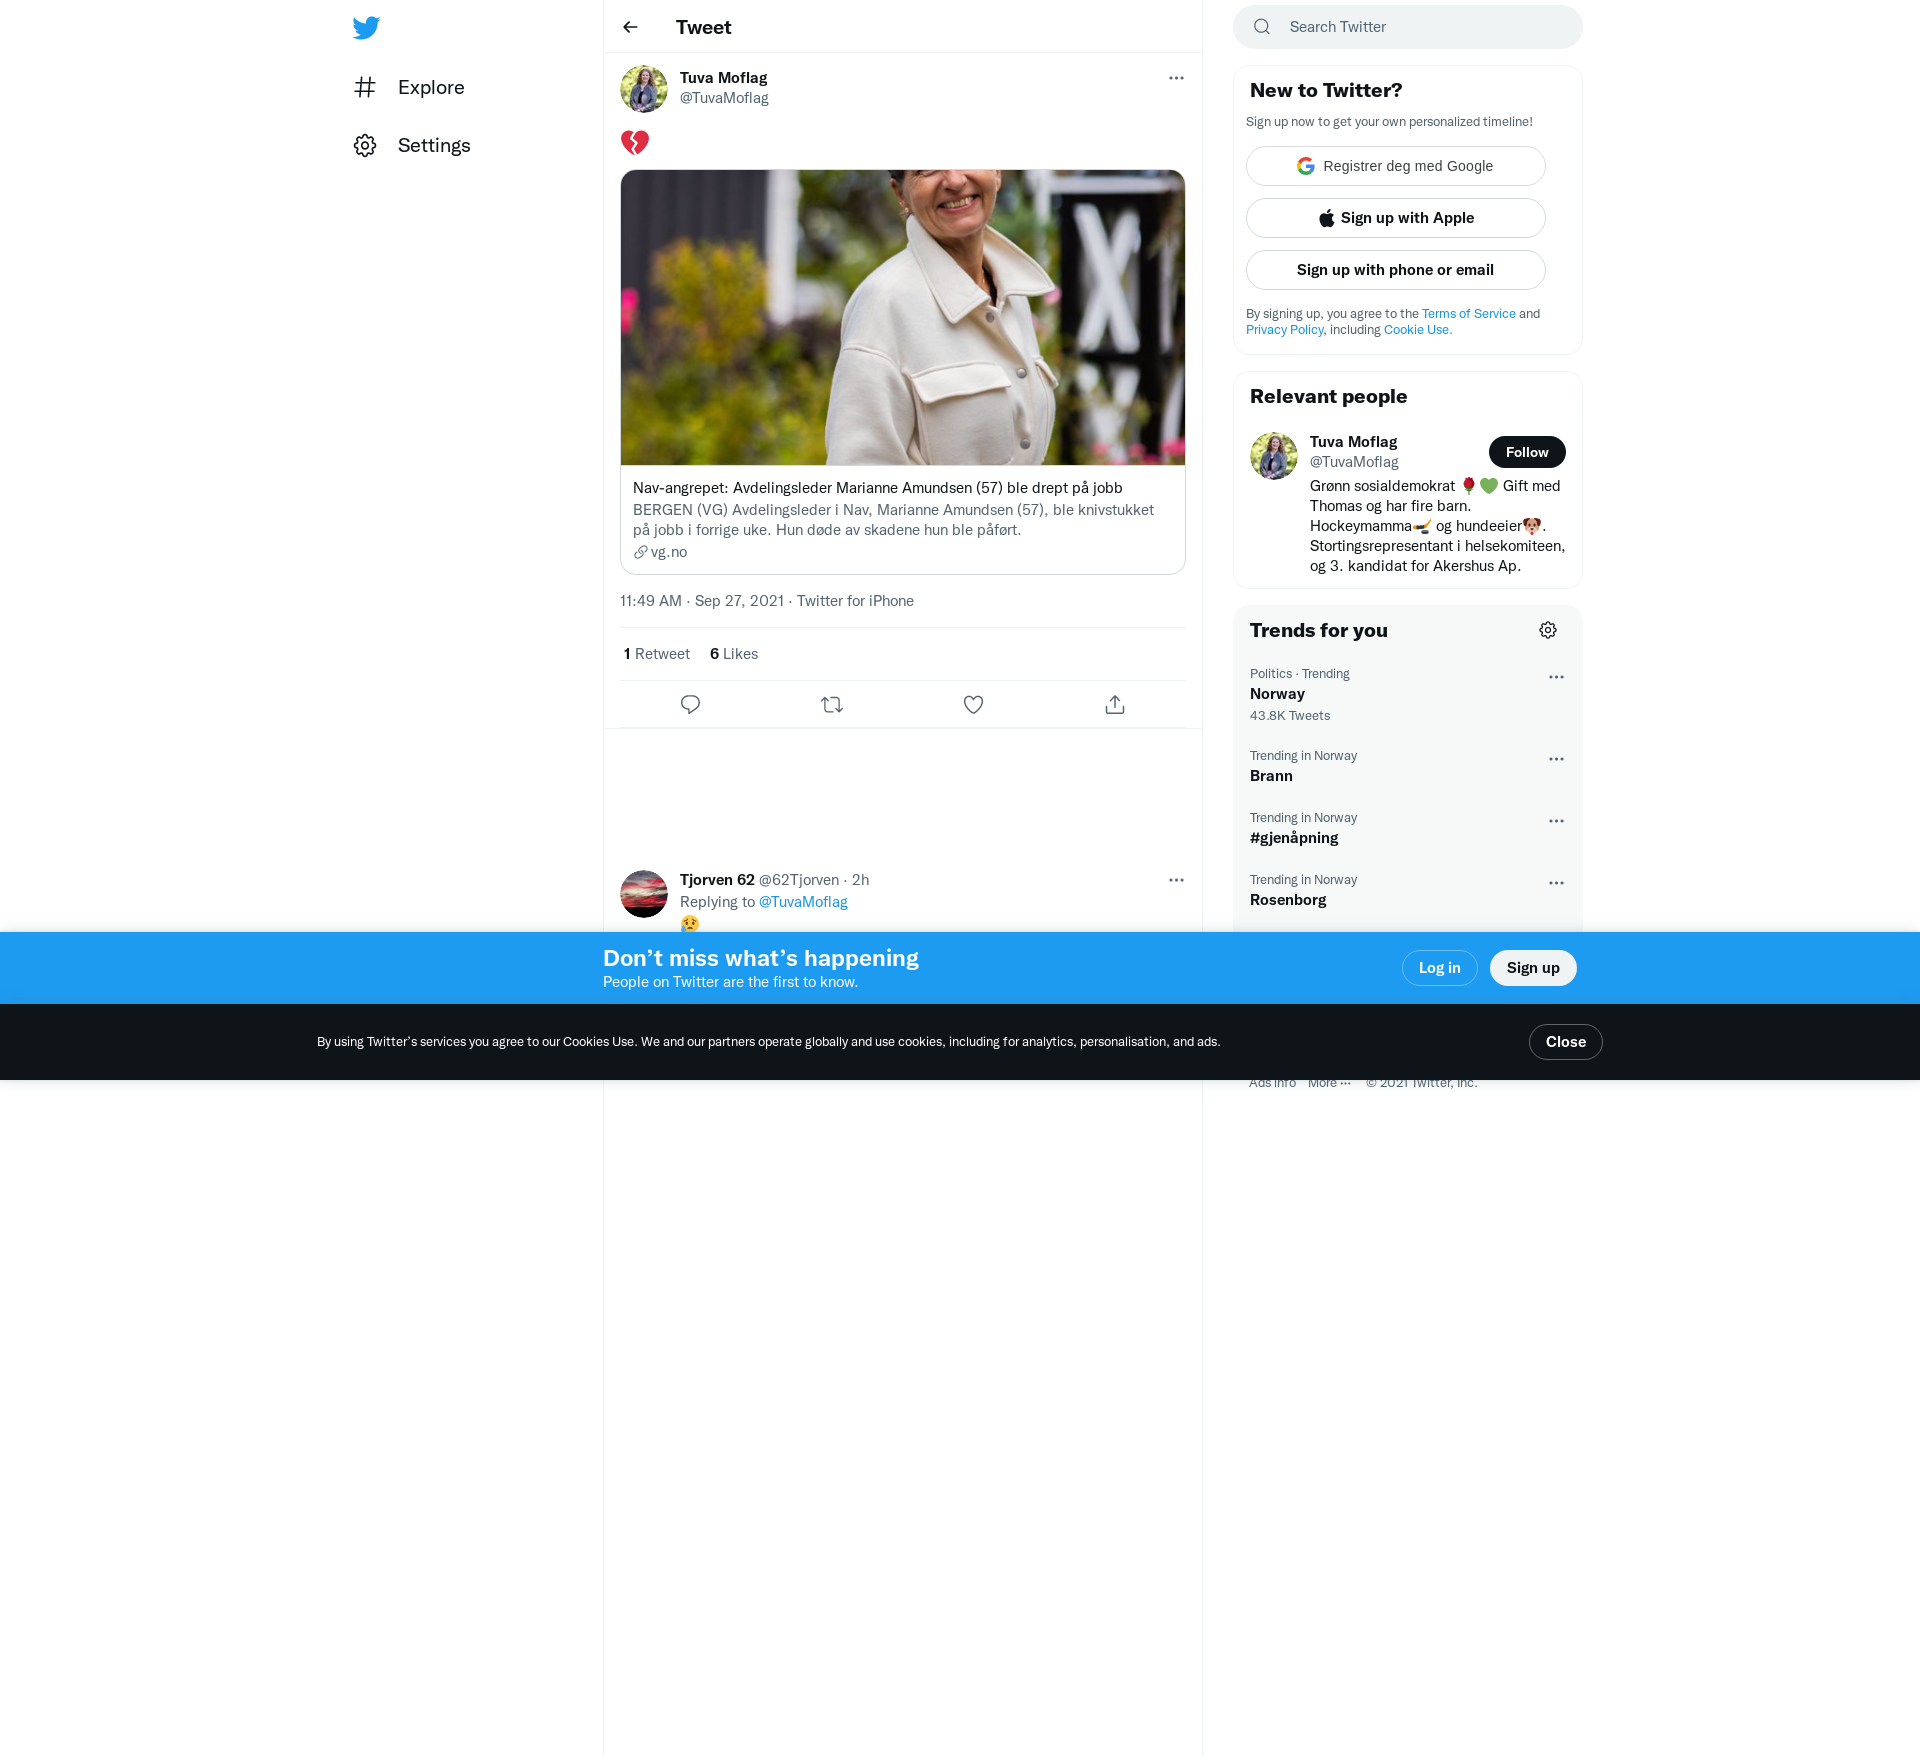Open more options for Rosenborg trend
The width and height of the screenshot is (1920, 1757).
point(1556,883)
